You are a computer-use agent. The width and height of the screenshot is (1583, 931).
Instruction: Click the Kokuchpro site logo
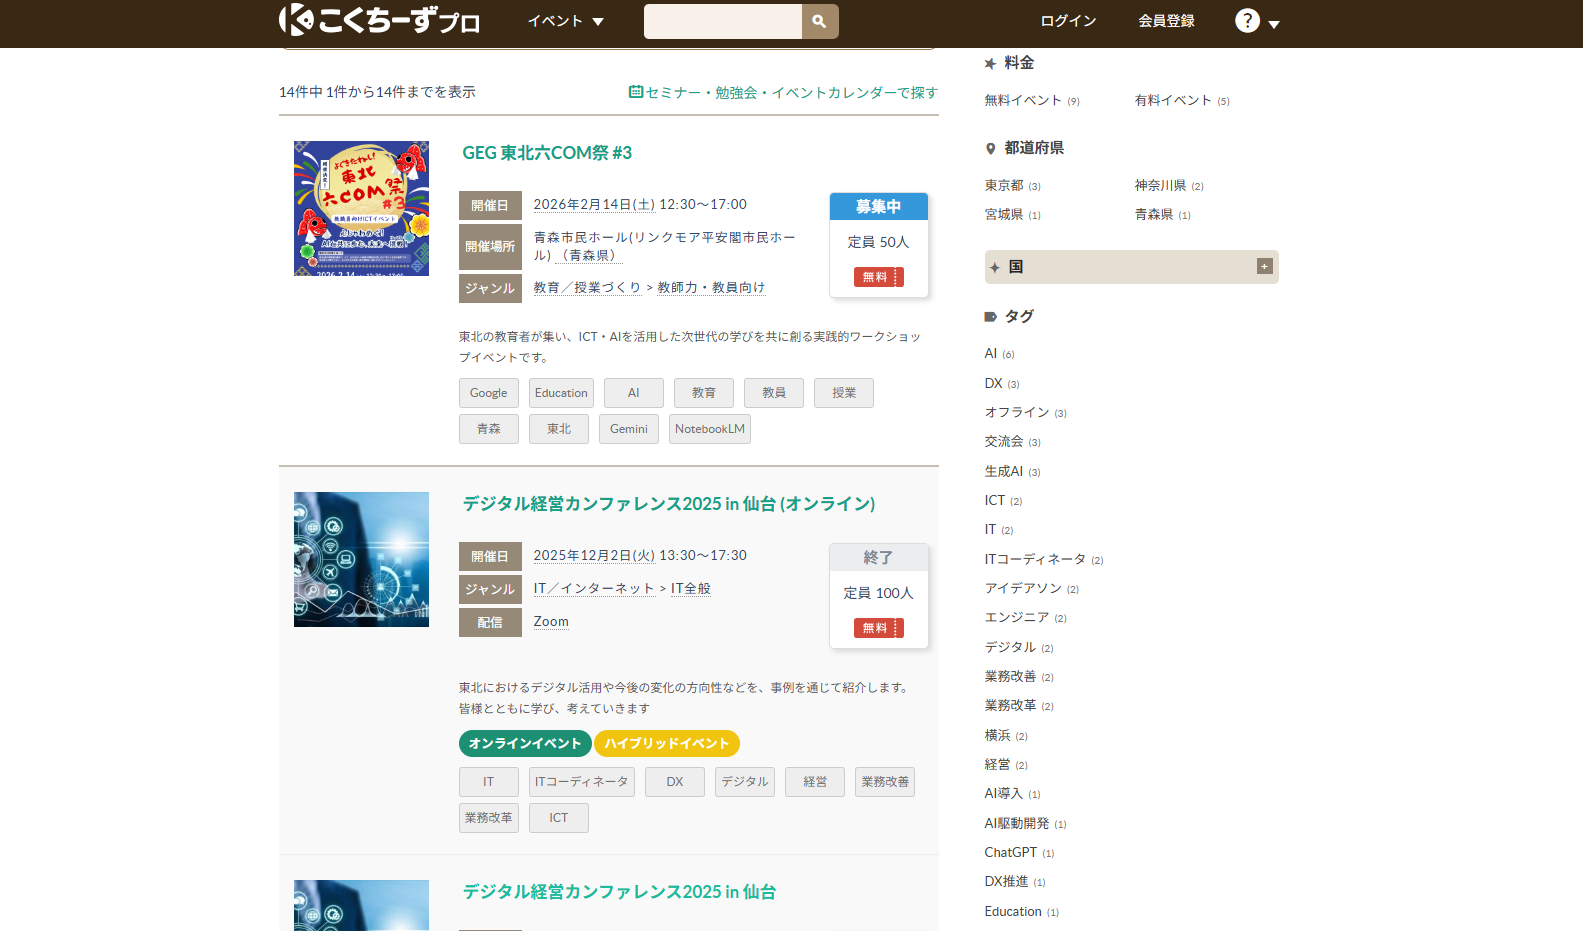[x=379, y=20]
